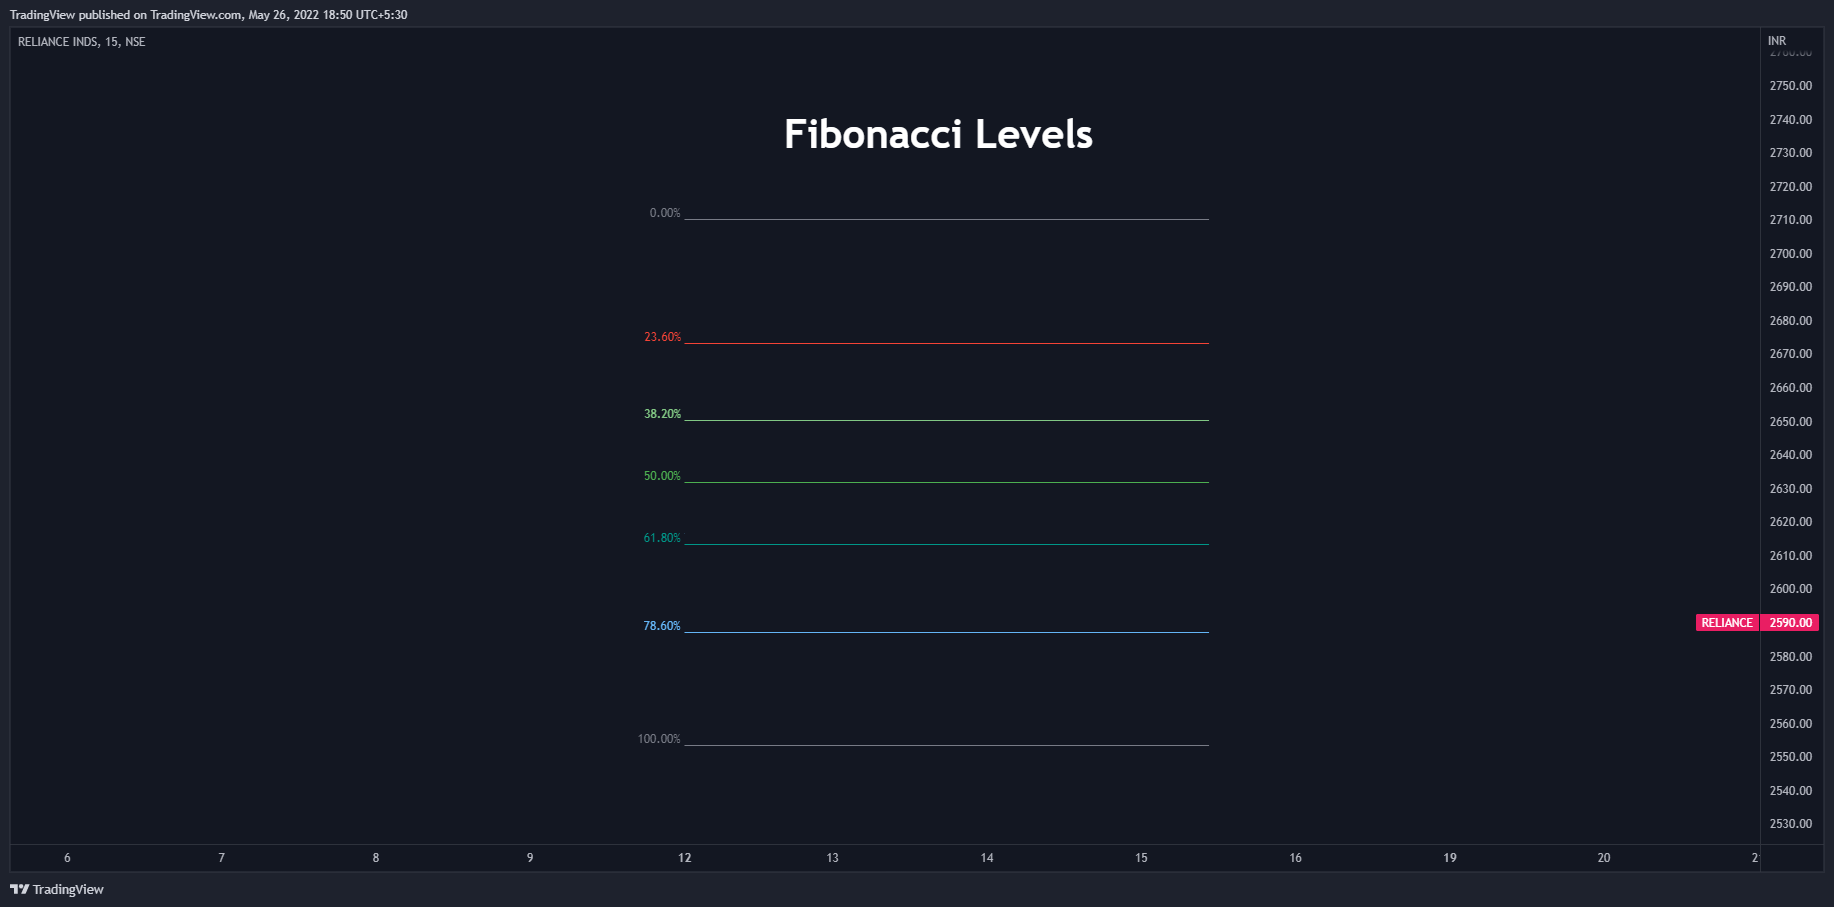Click date 20 on the time axis
This screenshot has height=907, width=1834.
tap(1604, 858)
